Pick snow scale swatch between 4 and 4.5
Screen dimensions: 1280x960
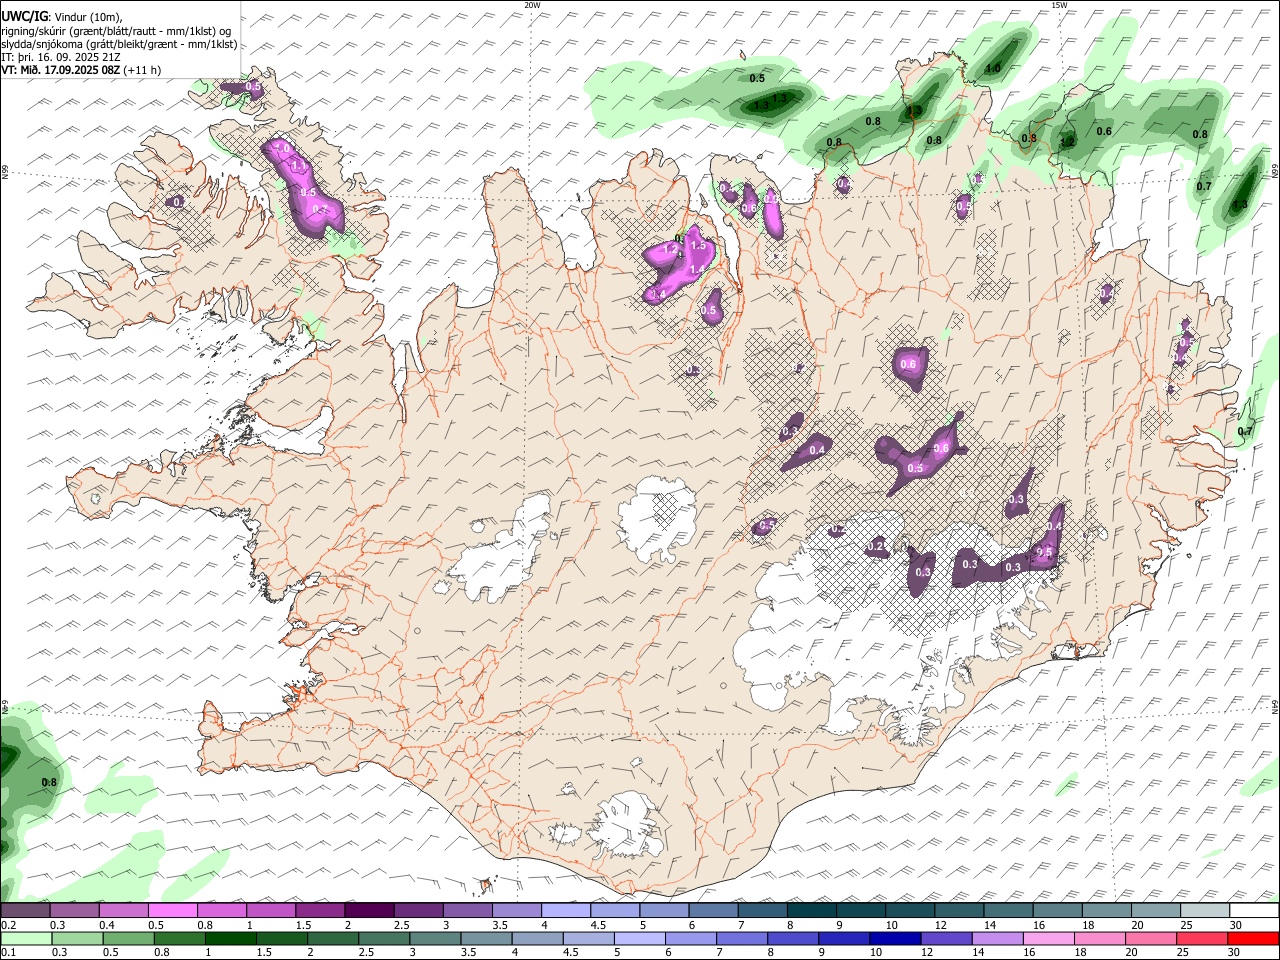pyautogui.click(x=565, y=911)
